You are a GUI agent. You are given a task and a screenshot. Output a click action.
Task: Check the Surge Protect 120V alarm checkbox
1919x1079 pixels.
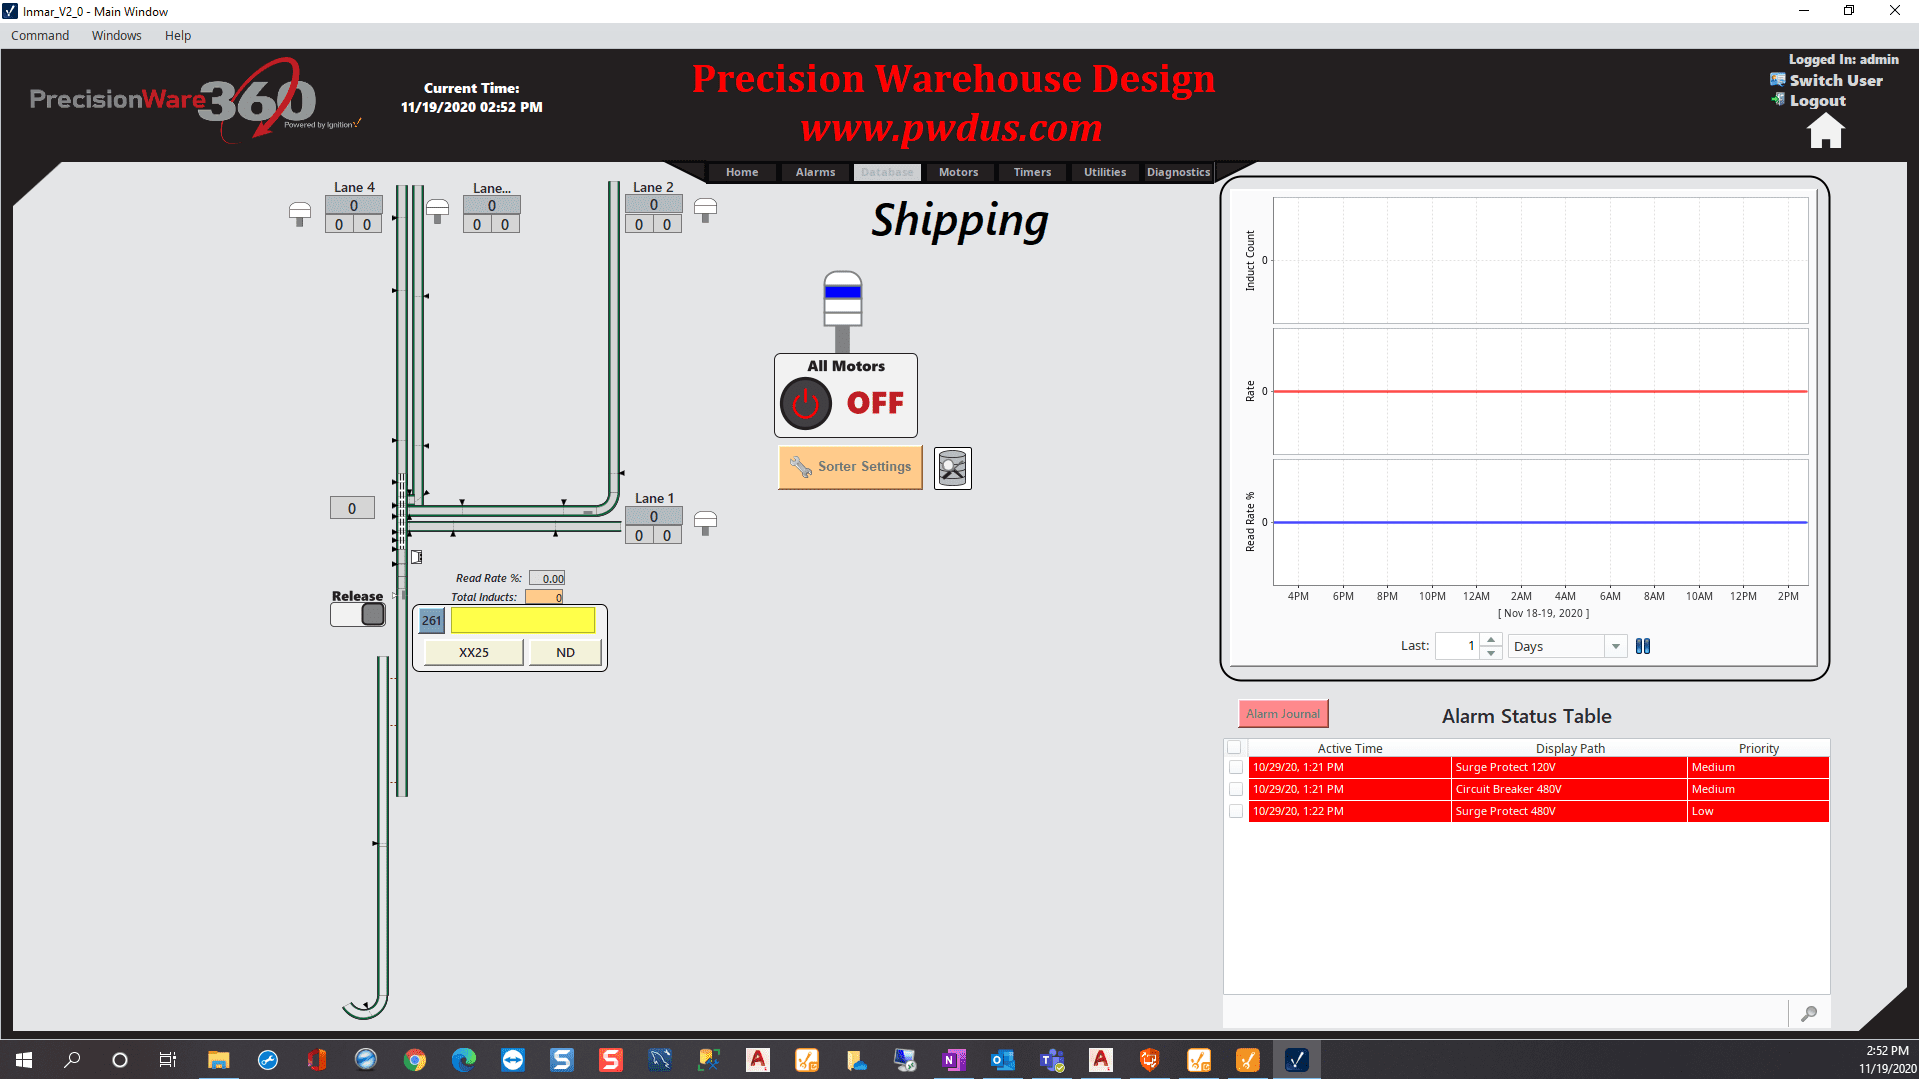[1236, 767]
